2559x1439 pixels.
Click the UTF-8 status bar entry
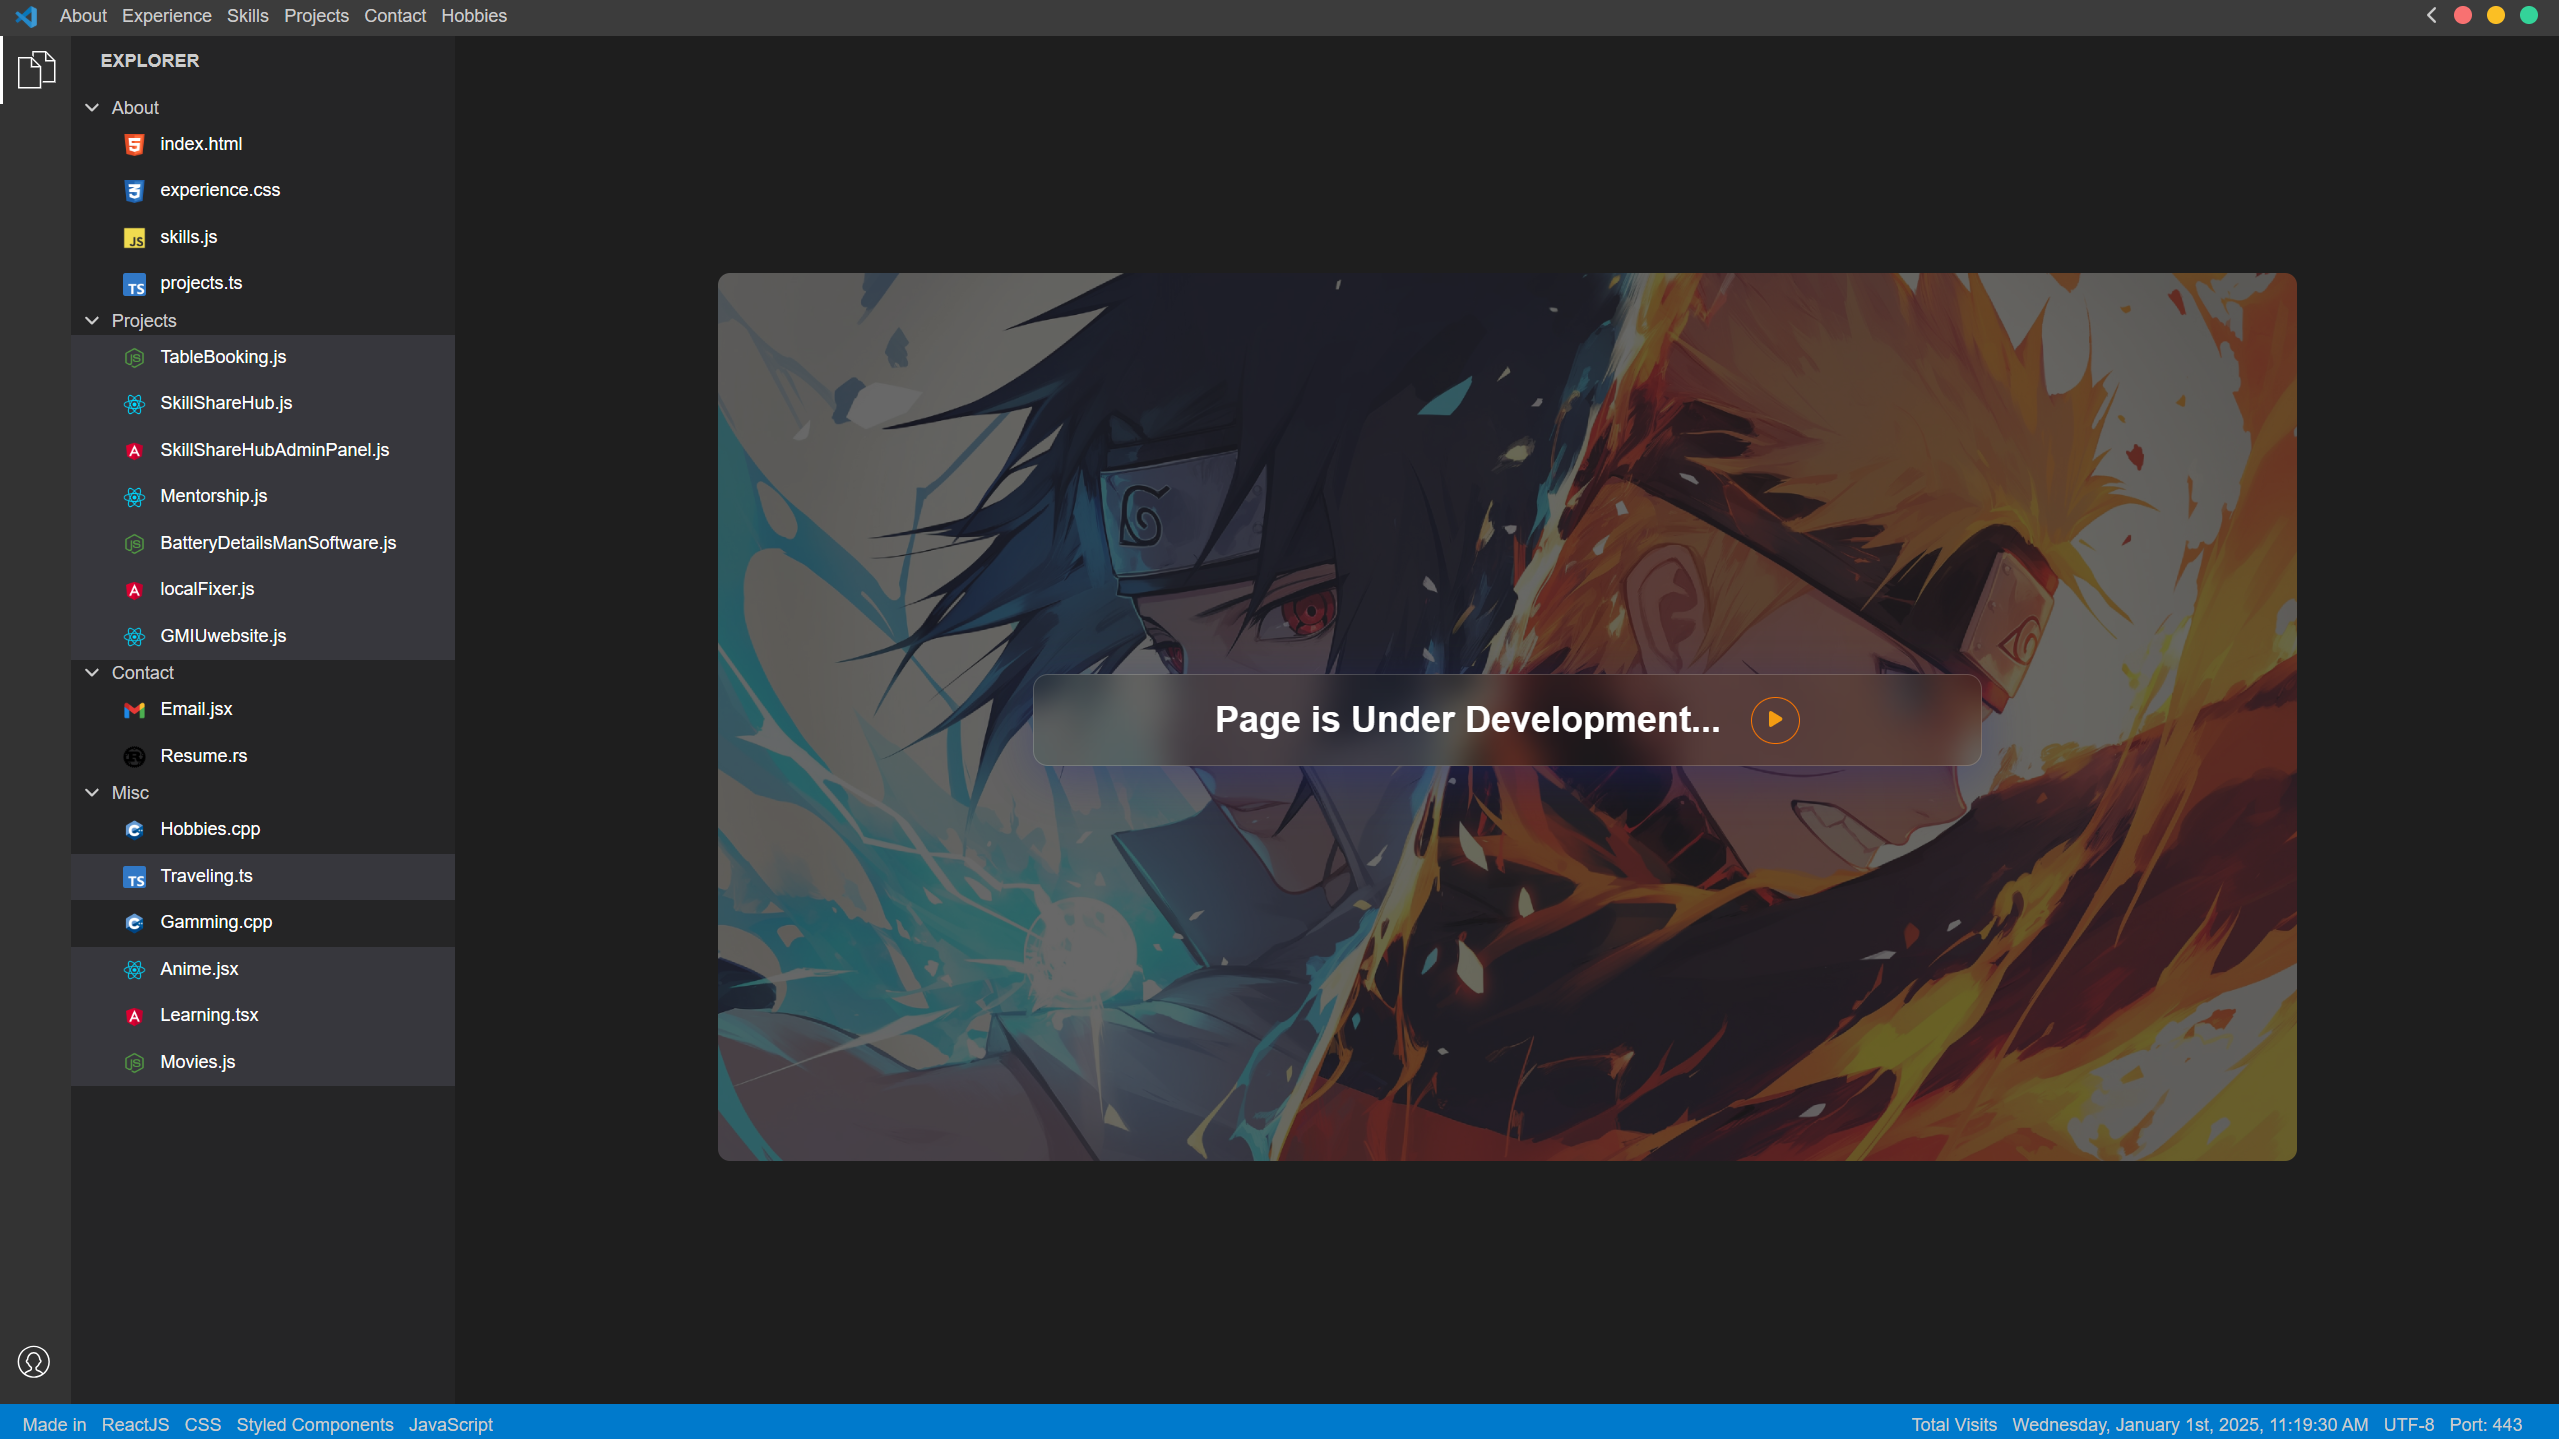tap(2408, 1424)
